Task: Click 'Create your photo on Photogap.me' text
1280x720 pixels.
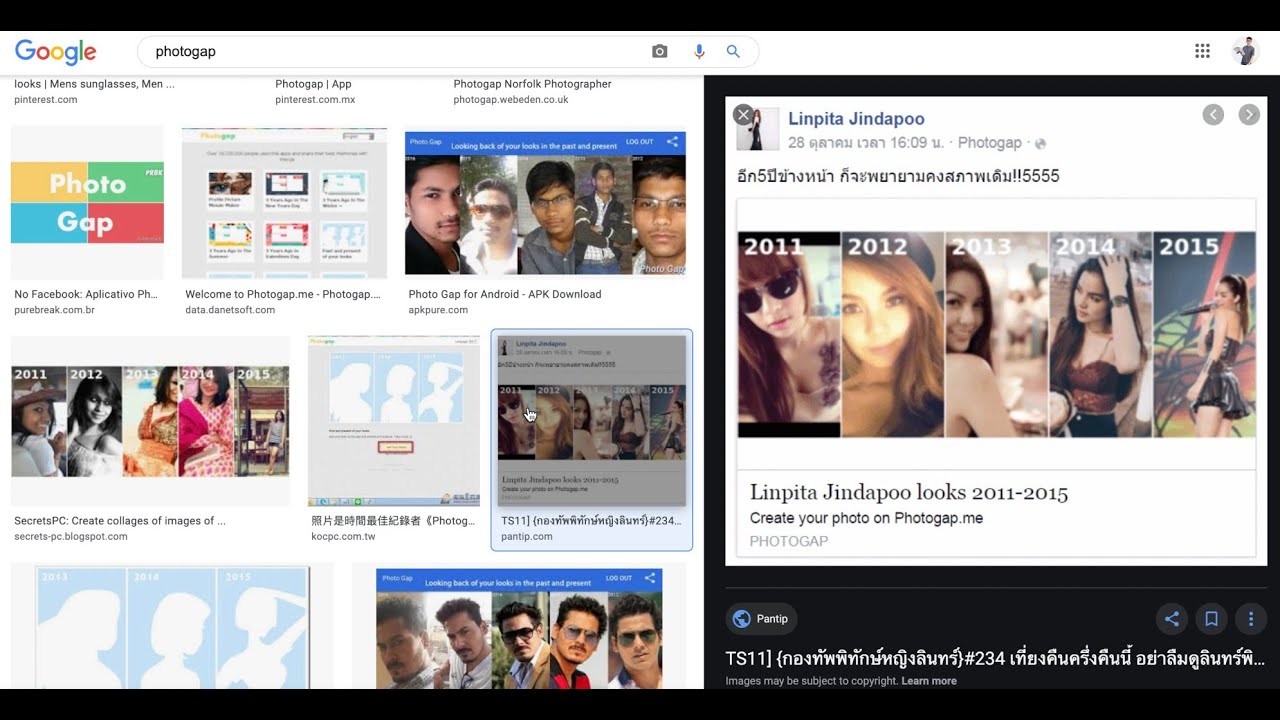Action: (866, 518)
